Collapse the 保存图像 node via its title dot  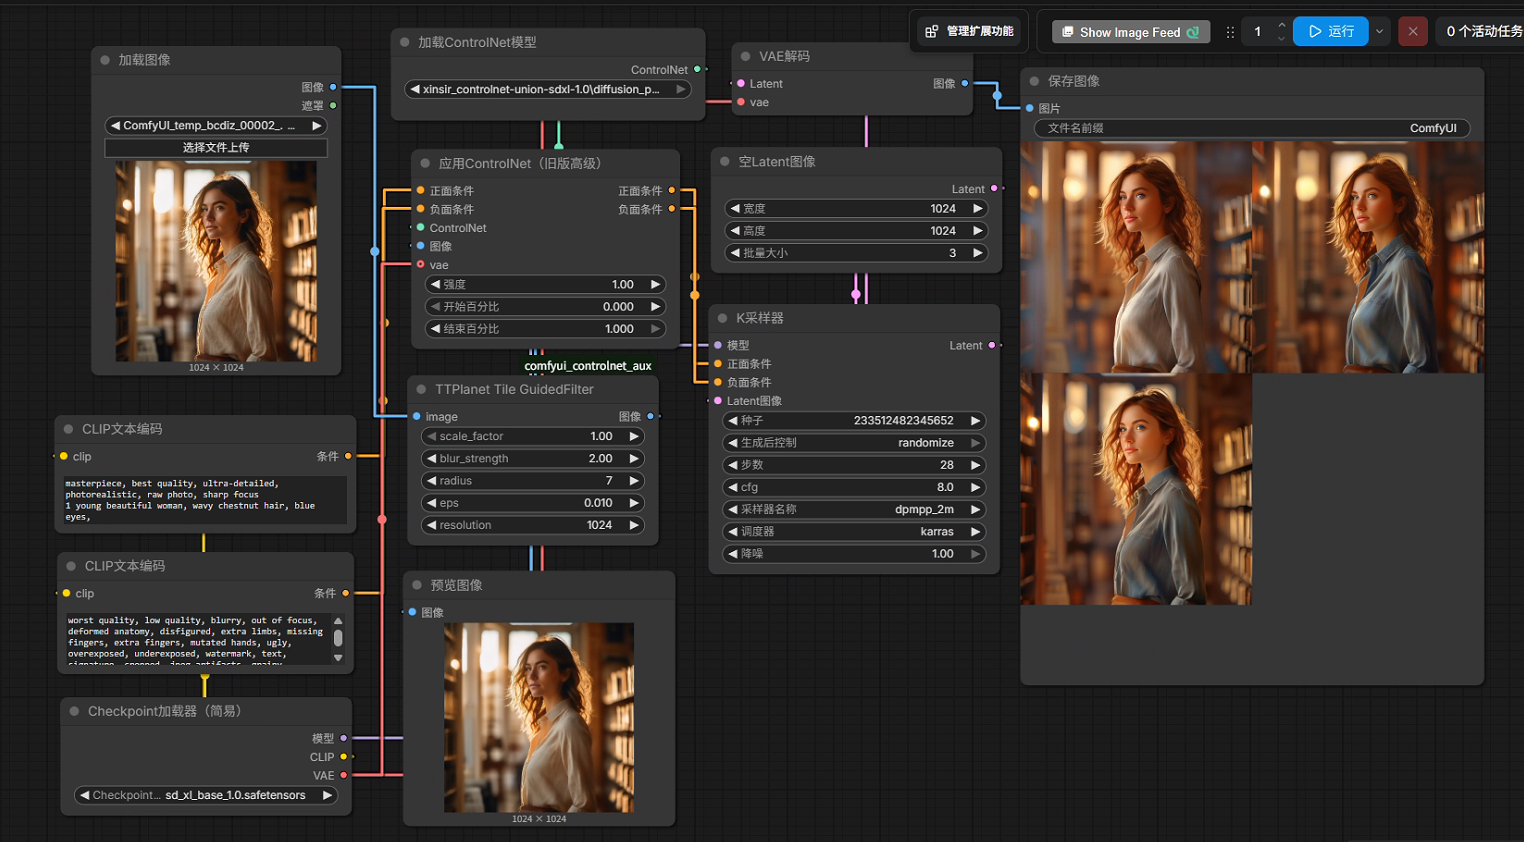[x=1034, y=81]
